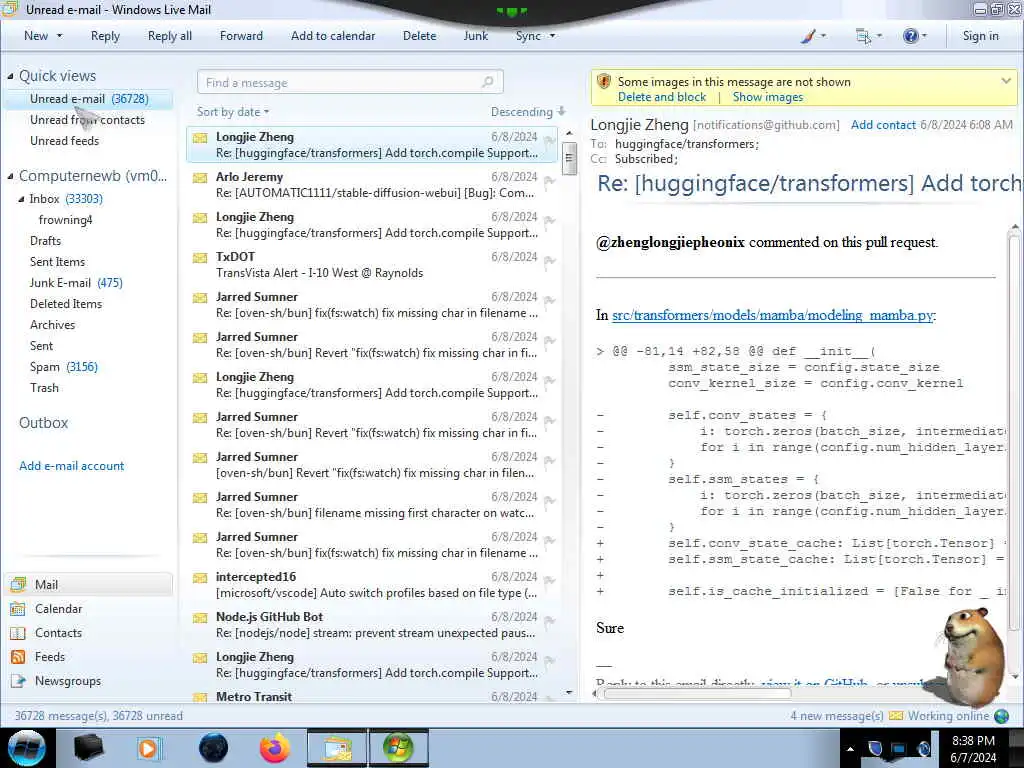
Task: Click Delete in the toolbar
Action: 419,36
